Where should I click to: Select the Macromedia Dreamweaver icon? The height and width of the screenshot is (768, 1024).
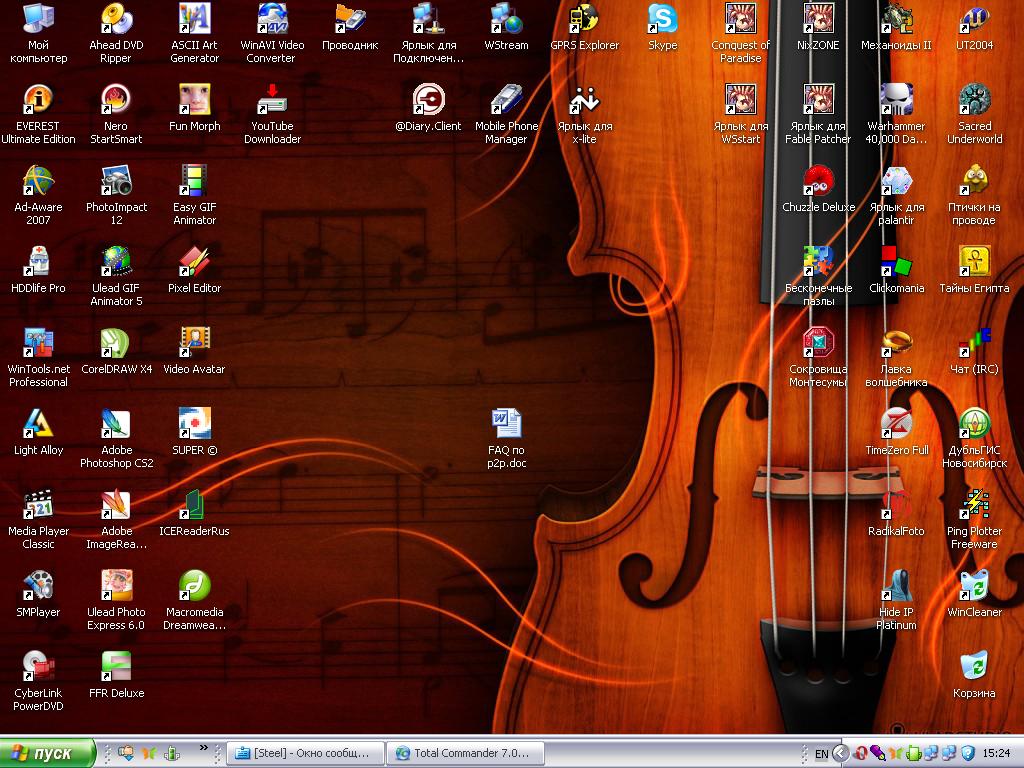coord(194,586)
